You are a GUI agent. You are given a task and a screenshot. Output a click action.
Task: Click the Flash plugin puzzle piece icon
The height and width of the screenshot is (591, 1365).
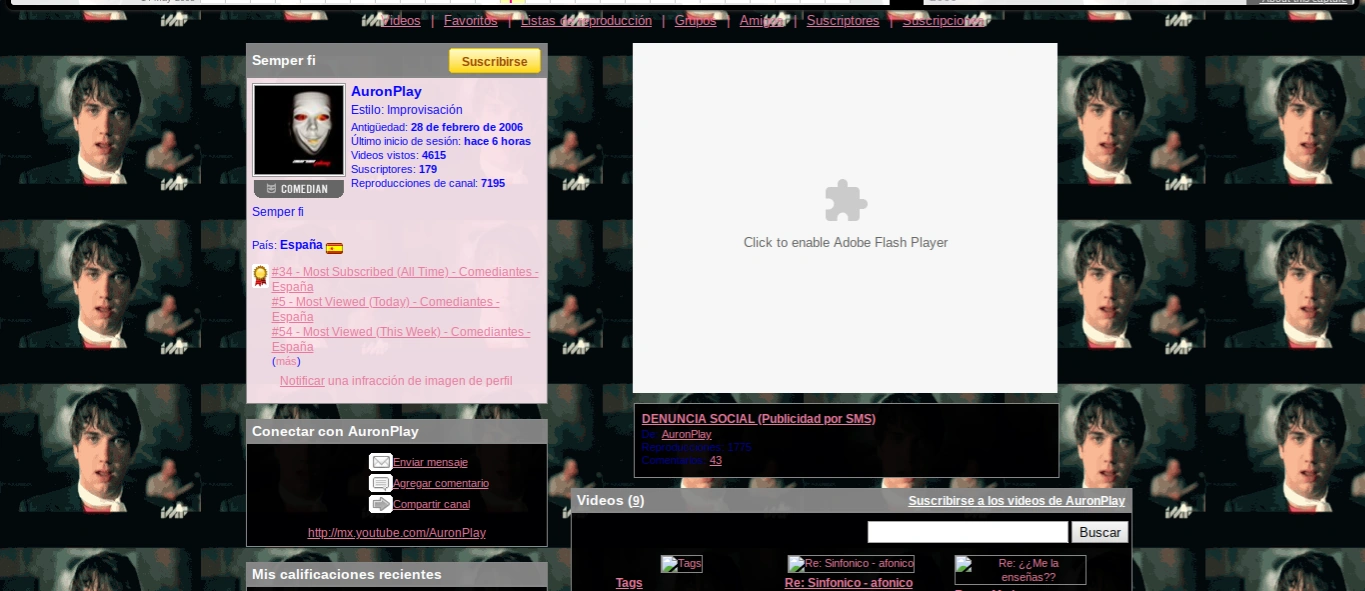pyautogui.click(x=846, y=201)
